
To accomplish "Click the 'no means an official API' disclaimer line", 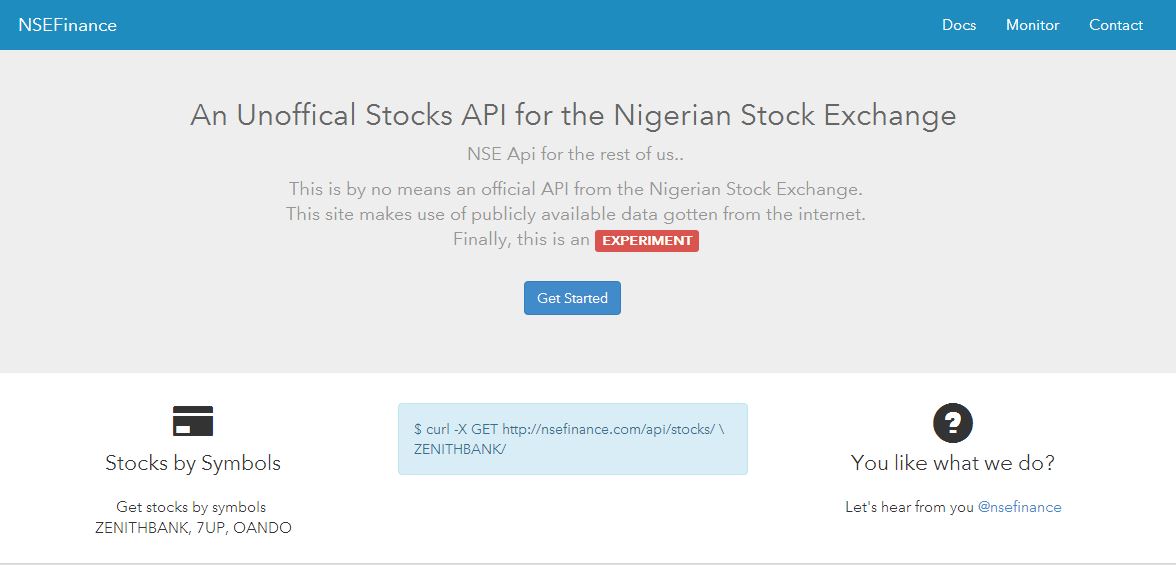I will point(575,188).
